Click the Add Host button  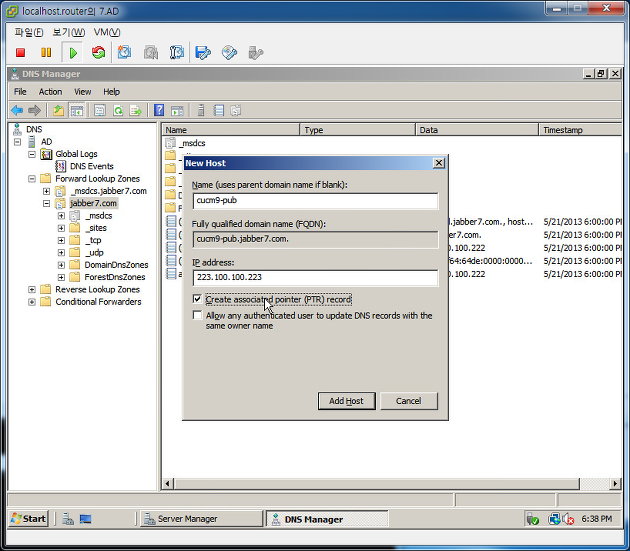point(346,401)
